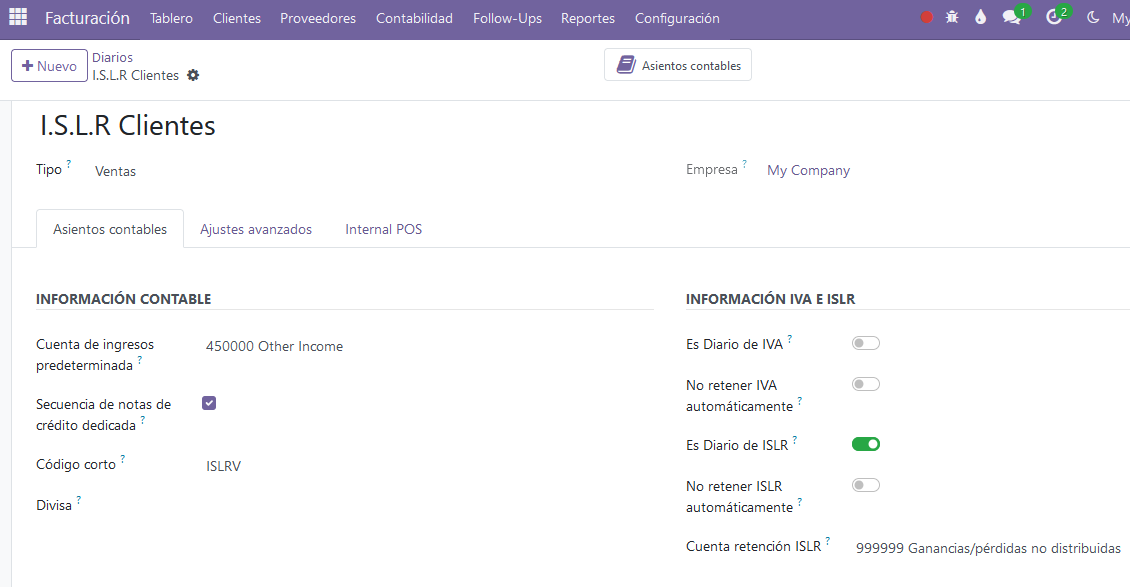Click help mark after Cuenta de ingresos predeterminada

(x=140, y=360)
